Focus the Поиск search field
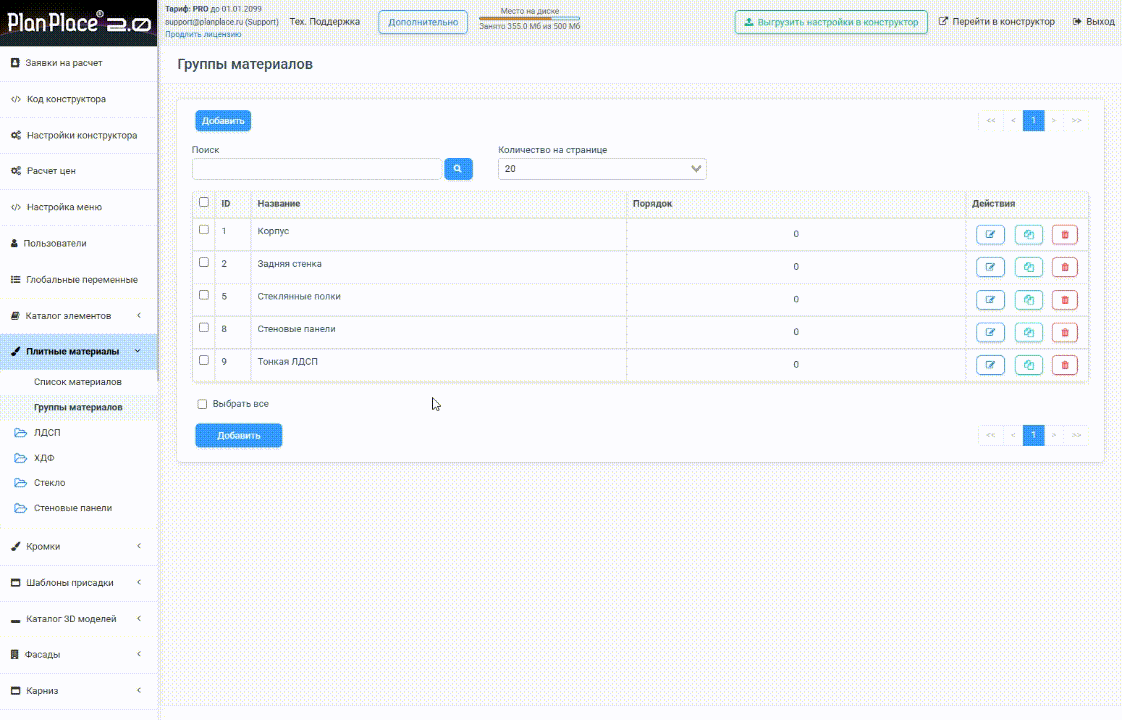The height and width of the screenshot is (720, 1122). [x=317, y=169]
